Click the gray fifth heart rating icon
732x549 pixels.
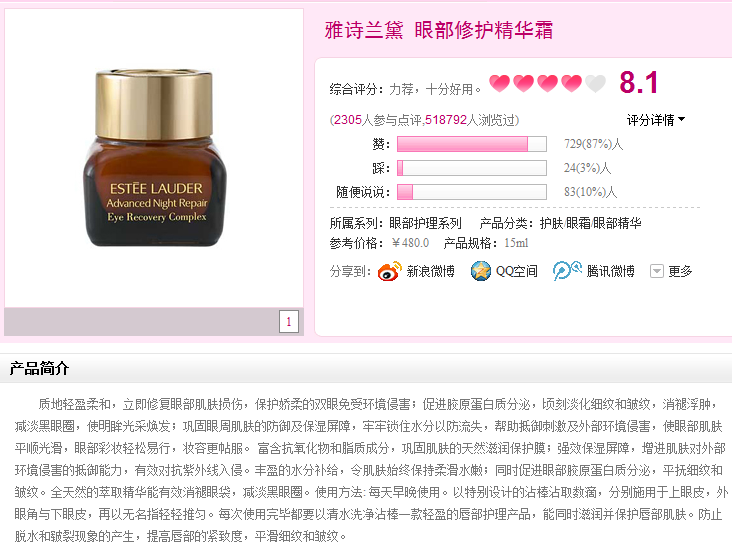pyautogui.click(x=595, y=84)
